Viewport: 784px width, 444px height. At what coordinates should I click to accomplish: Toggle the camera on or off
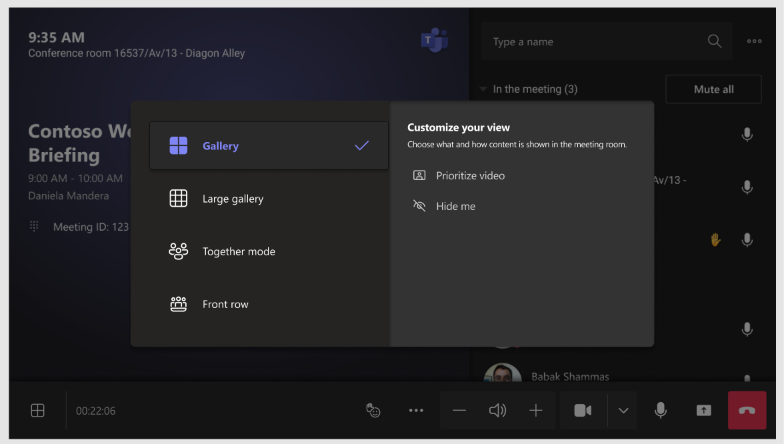pos(583,410)
